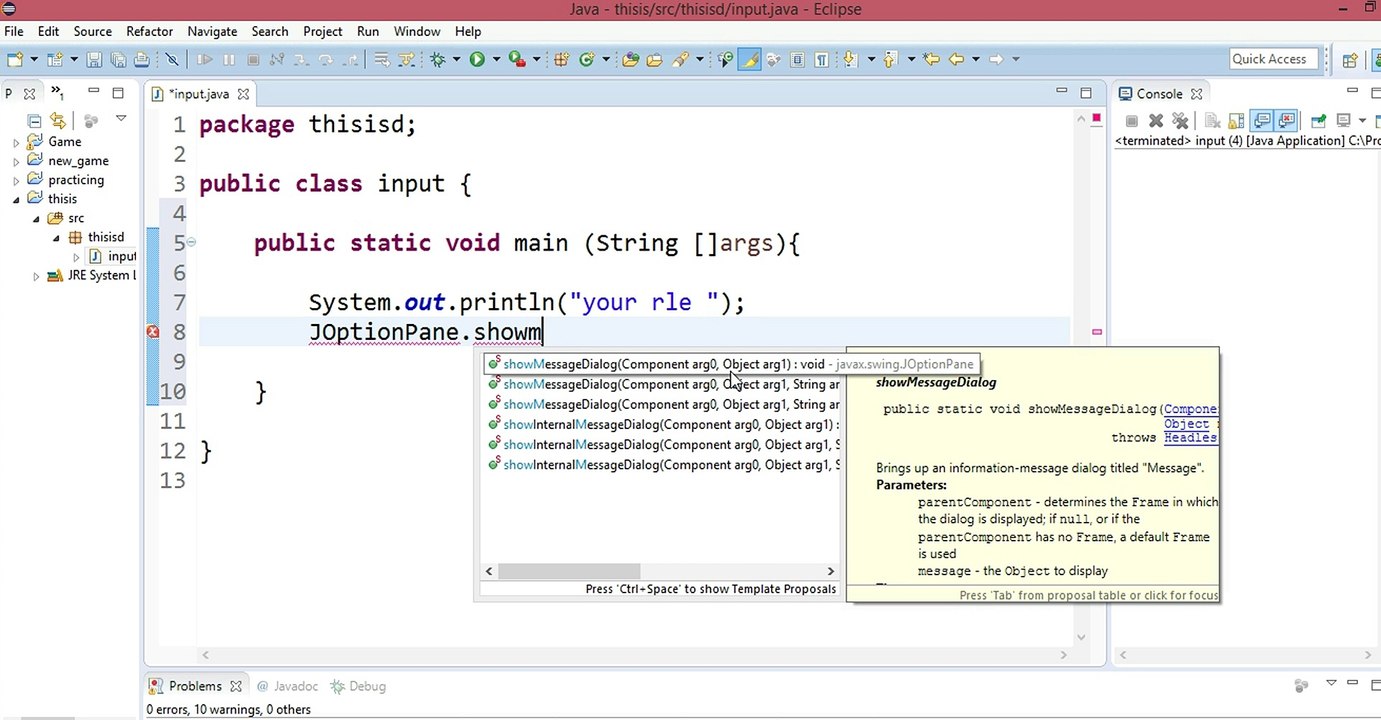This screenshot has width=1381, height=720.
Task: Open the New Java Class dropdown arrow
Action: point(606,59)
